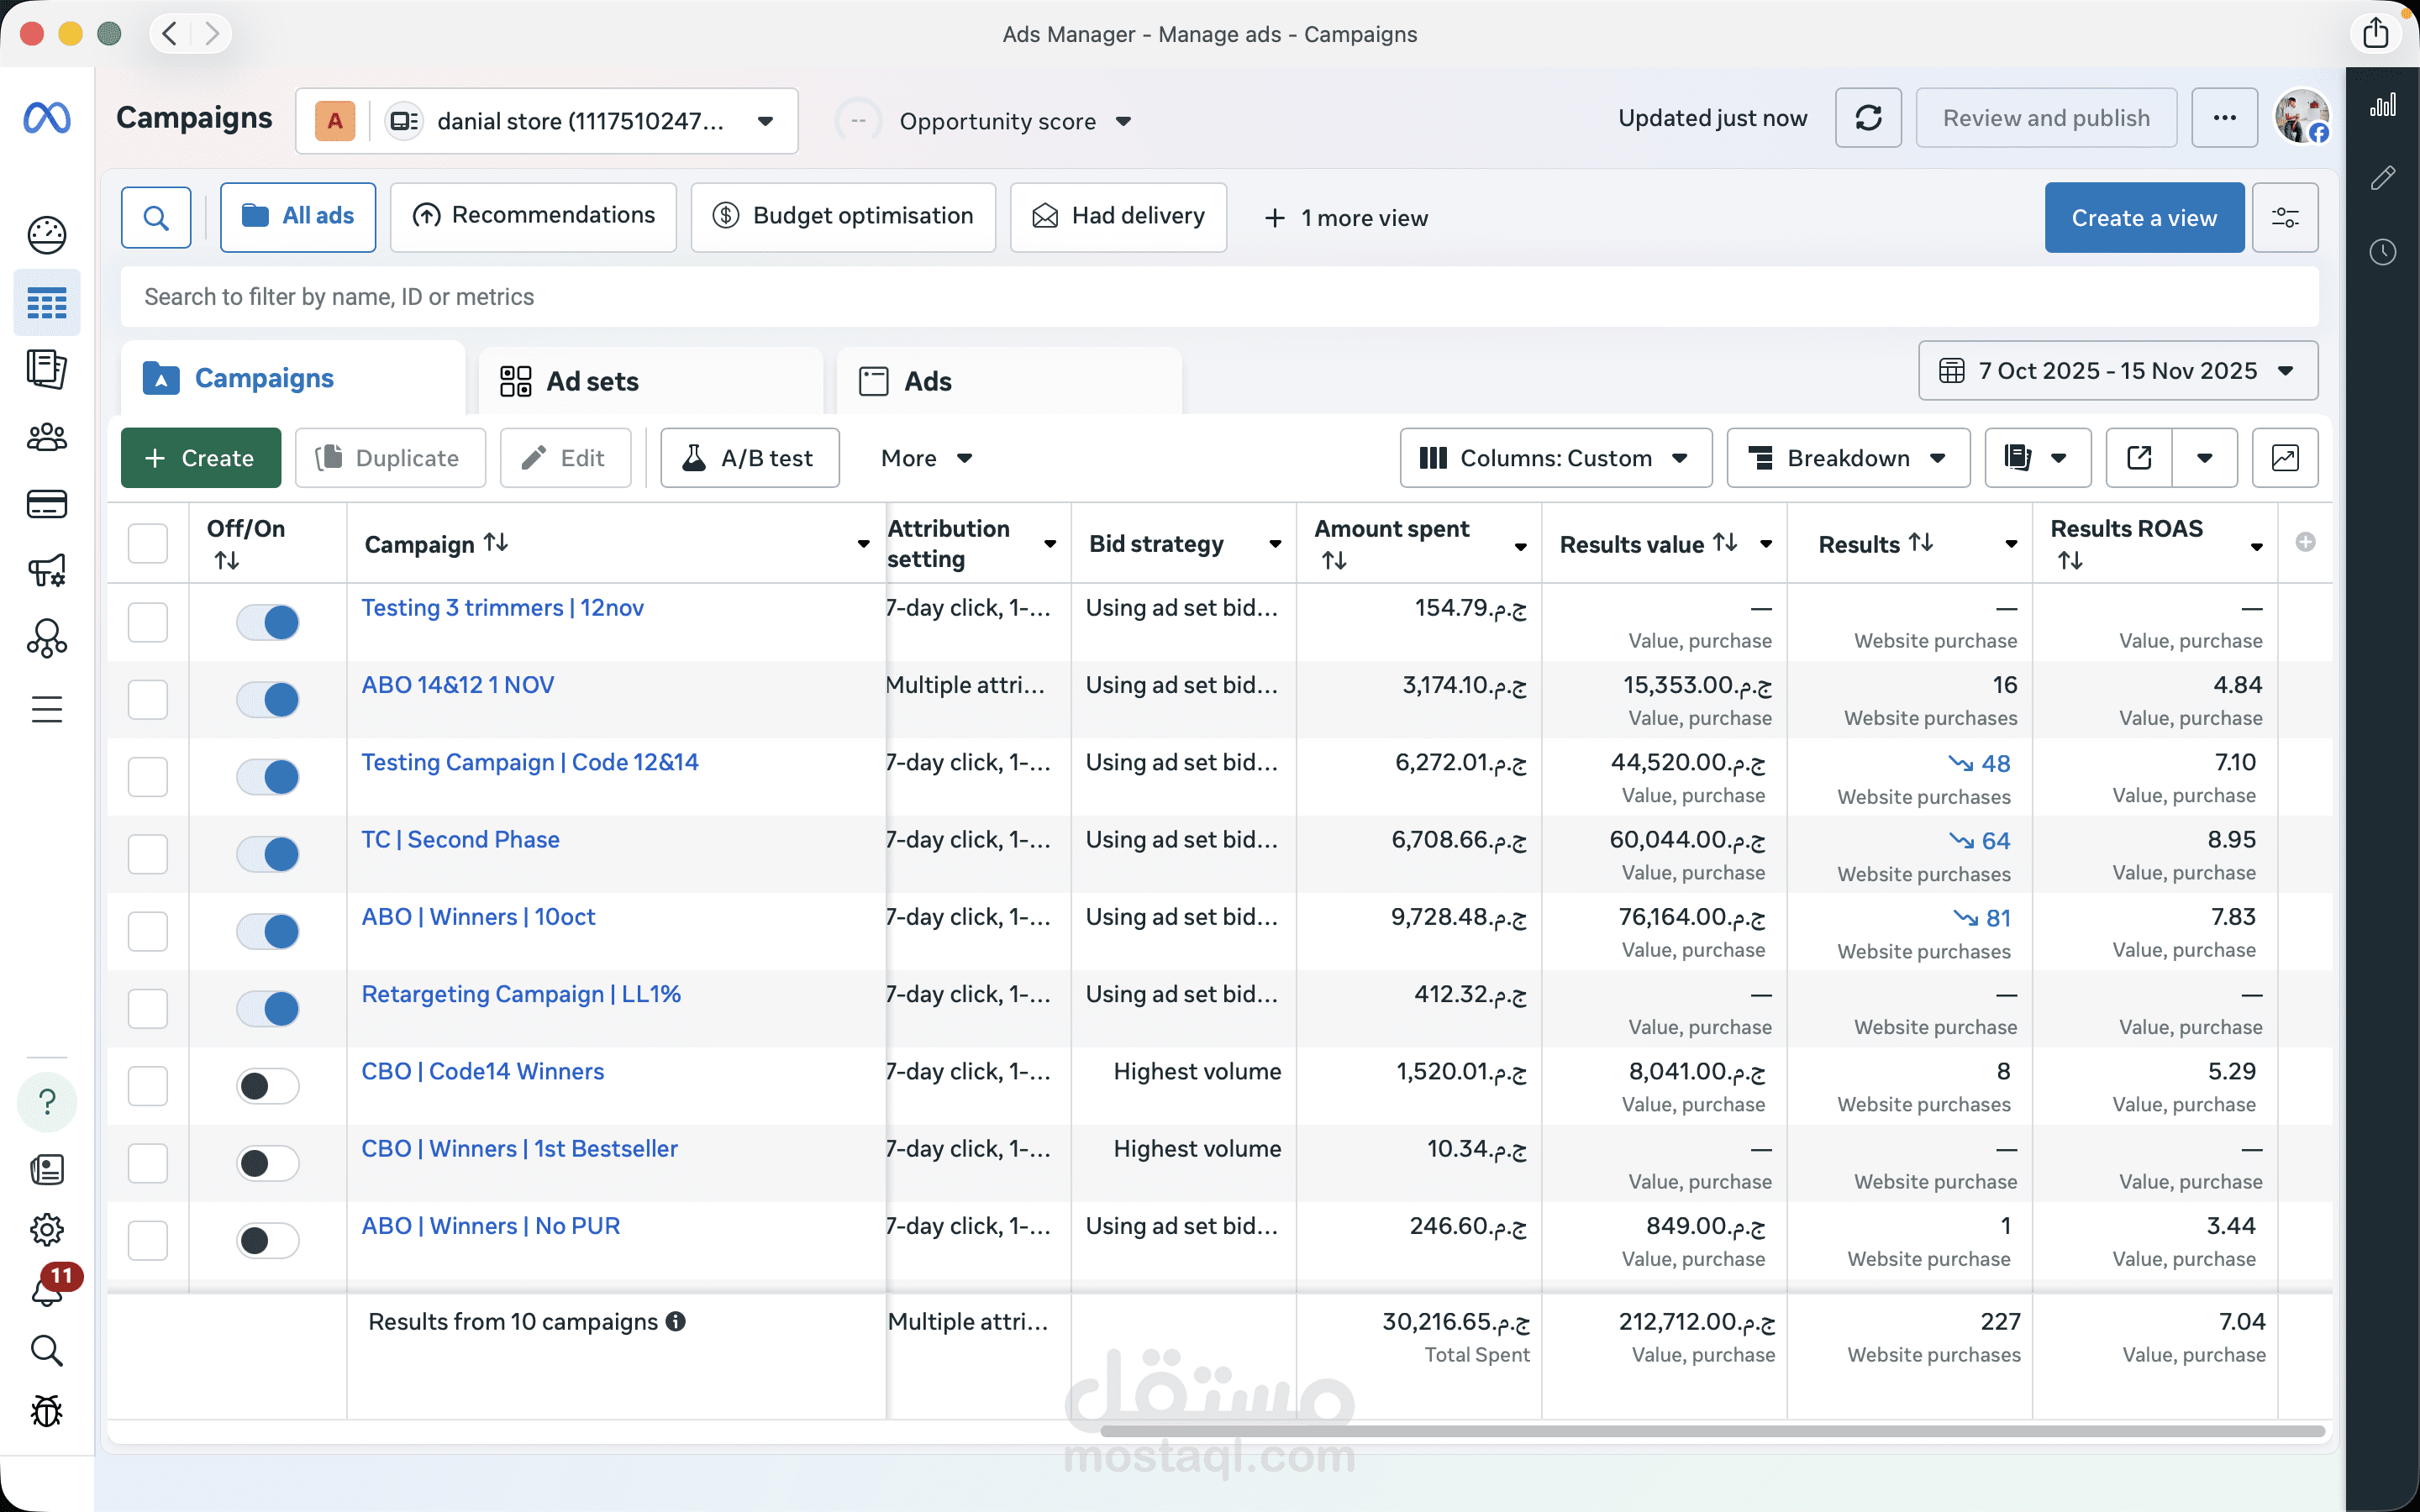
Task: Open the notifications bell icon
Action: tap(47, 1290)
